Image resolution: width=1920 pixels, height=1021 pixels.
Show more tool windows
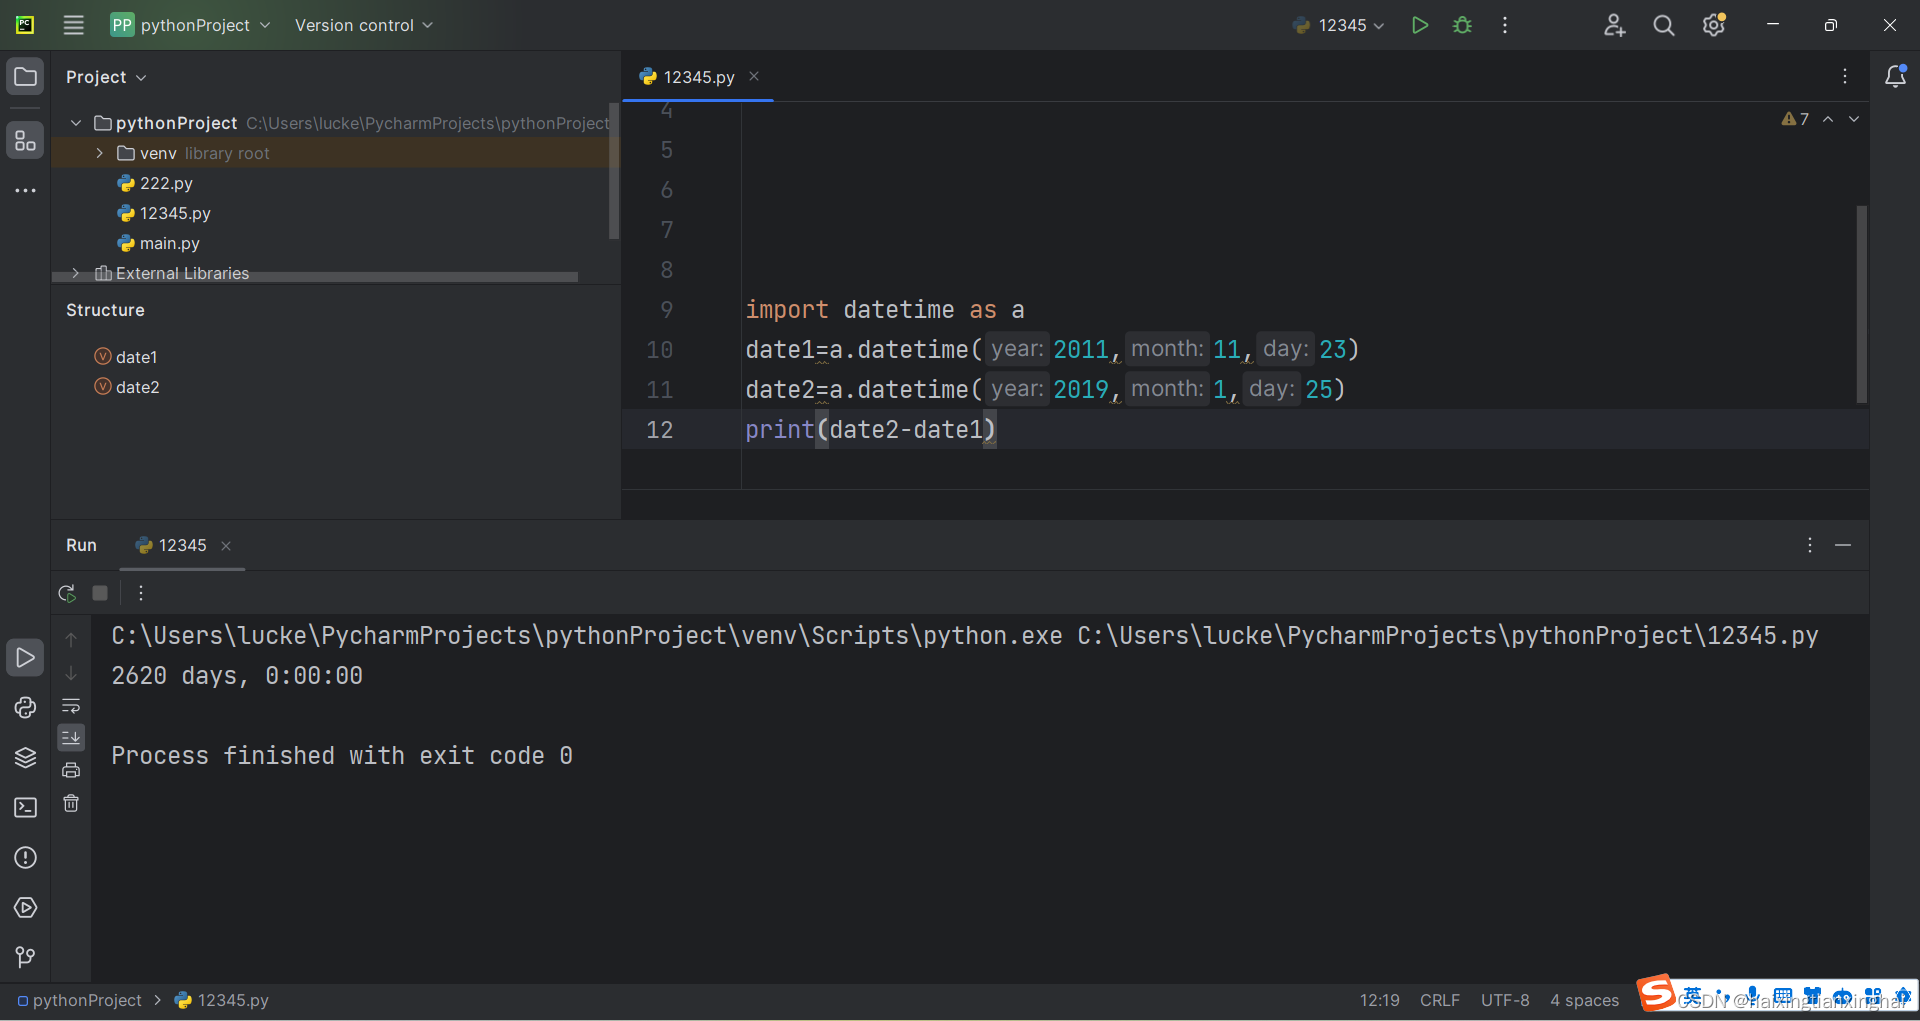coord(25,190)
